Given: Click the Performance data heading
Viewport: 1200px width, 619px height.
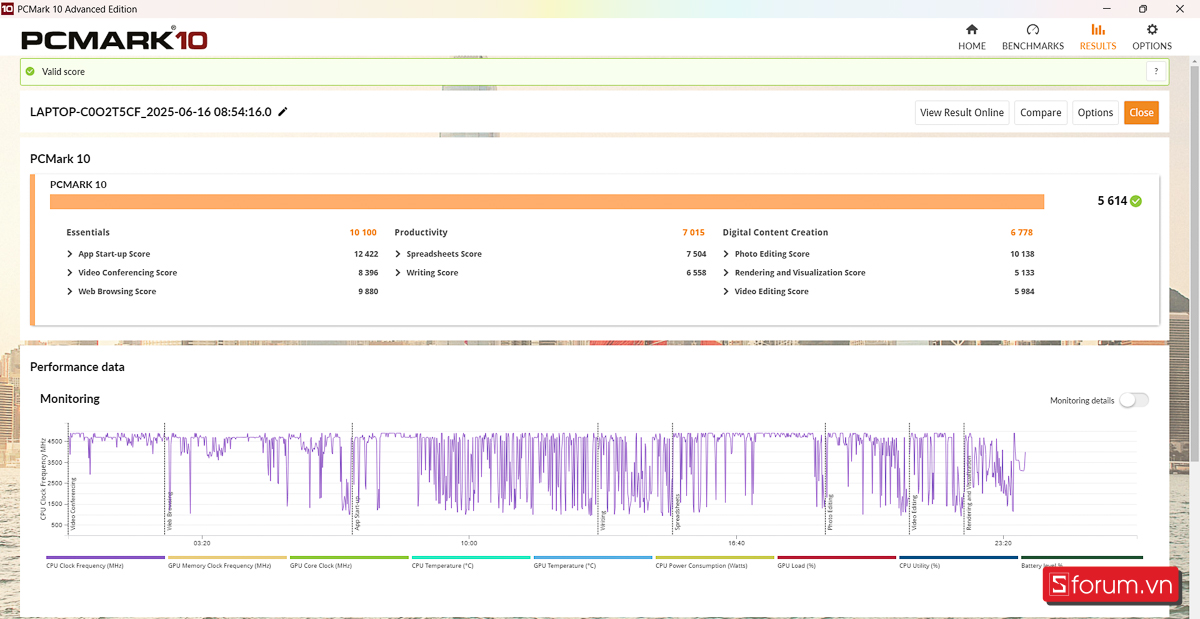Looking at the screenshot, I should tap(77, 367).
